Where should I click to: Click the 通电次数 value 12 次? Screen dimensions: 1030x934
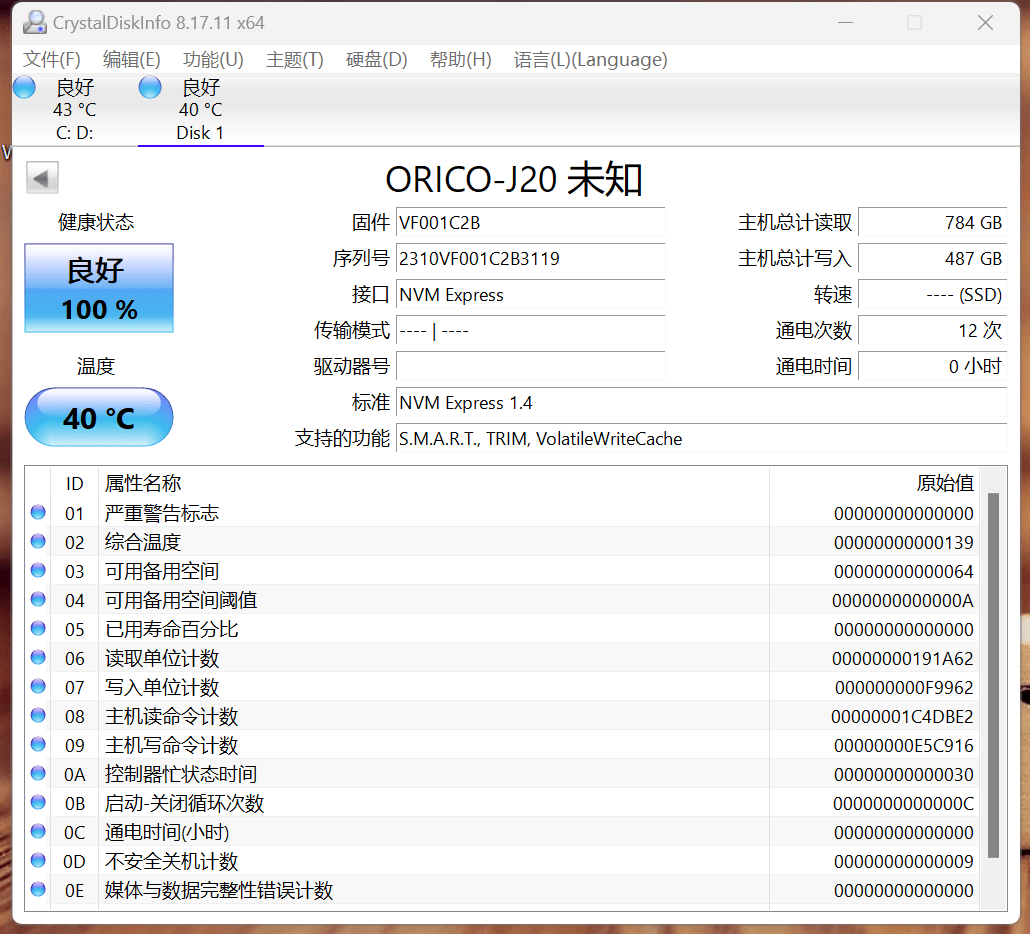point(933,330)
